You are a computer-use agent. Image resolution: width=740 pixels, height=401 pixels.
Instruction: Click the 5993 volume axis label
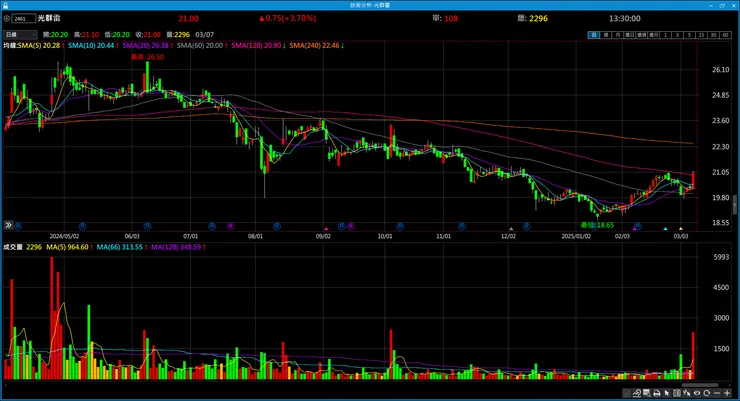pos(722,257)
